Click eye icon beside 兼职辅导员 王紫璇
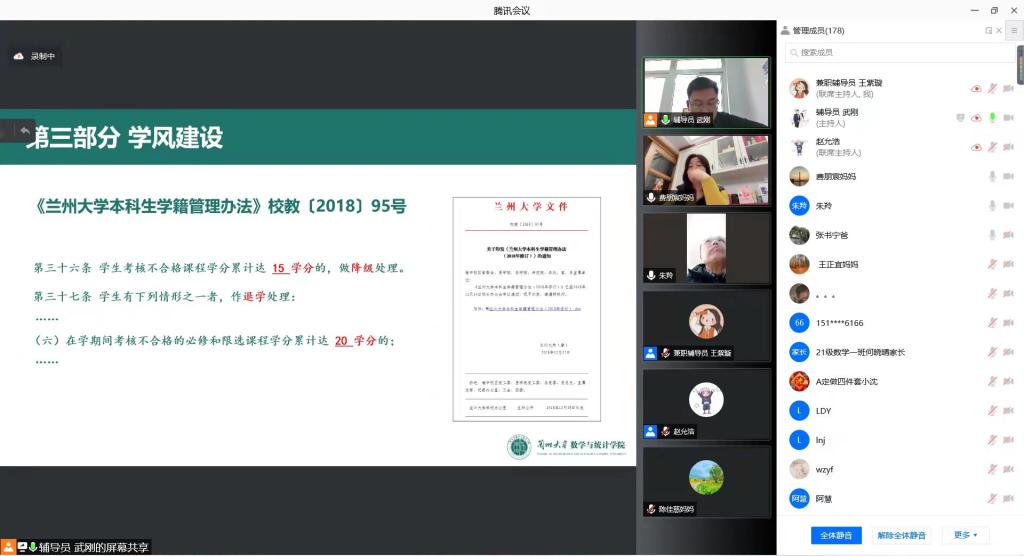 click(x=976, y=89)
